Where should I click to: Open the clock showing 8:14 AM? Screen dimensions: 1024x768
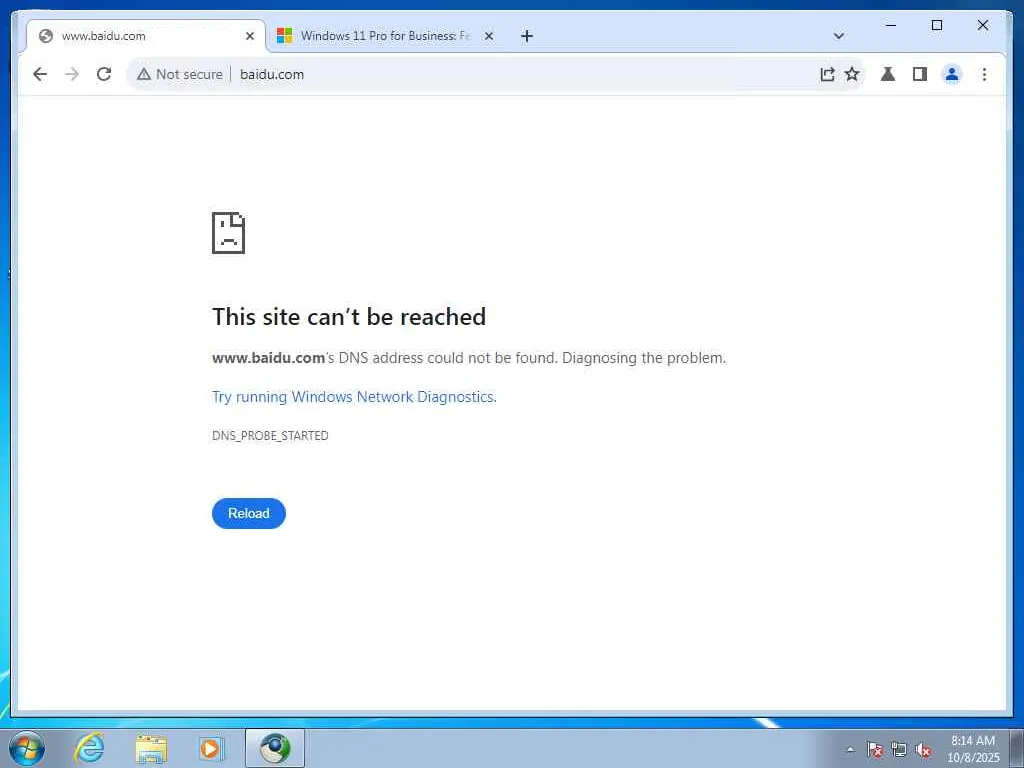[x=973, y=749]
